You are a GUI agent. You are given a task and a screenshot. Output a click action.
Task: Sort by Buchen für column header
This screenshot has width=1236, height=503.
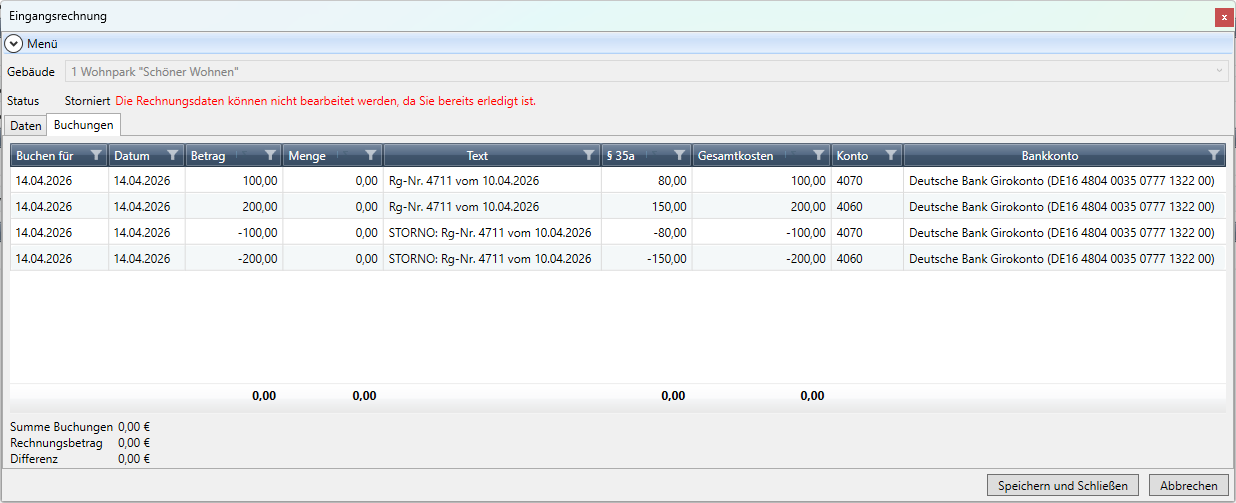[45, 156]
